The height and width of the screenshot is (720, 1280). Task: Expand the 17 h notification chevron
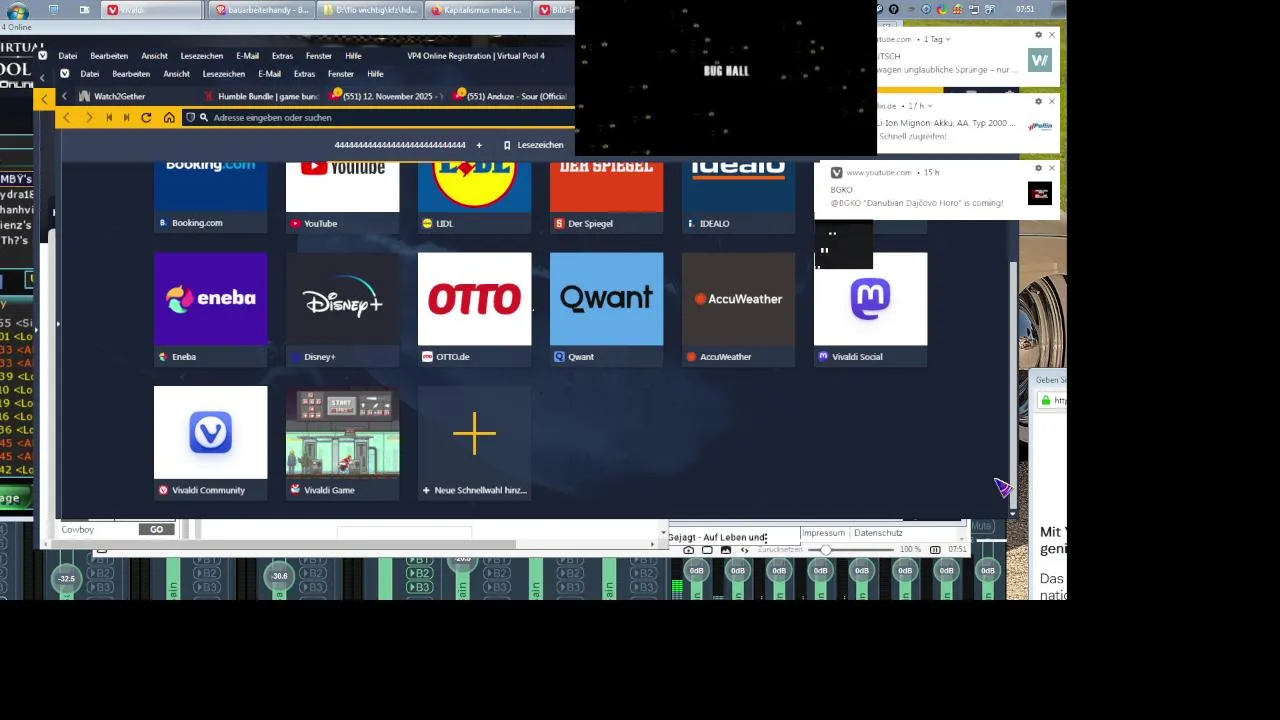pos(932,105)
